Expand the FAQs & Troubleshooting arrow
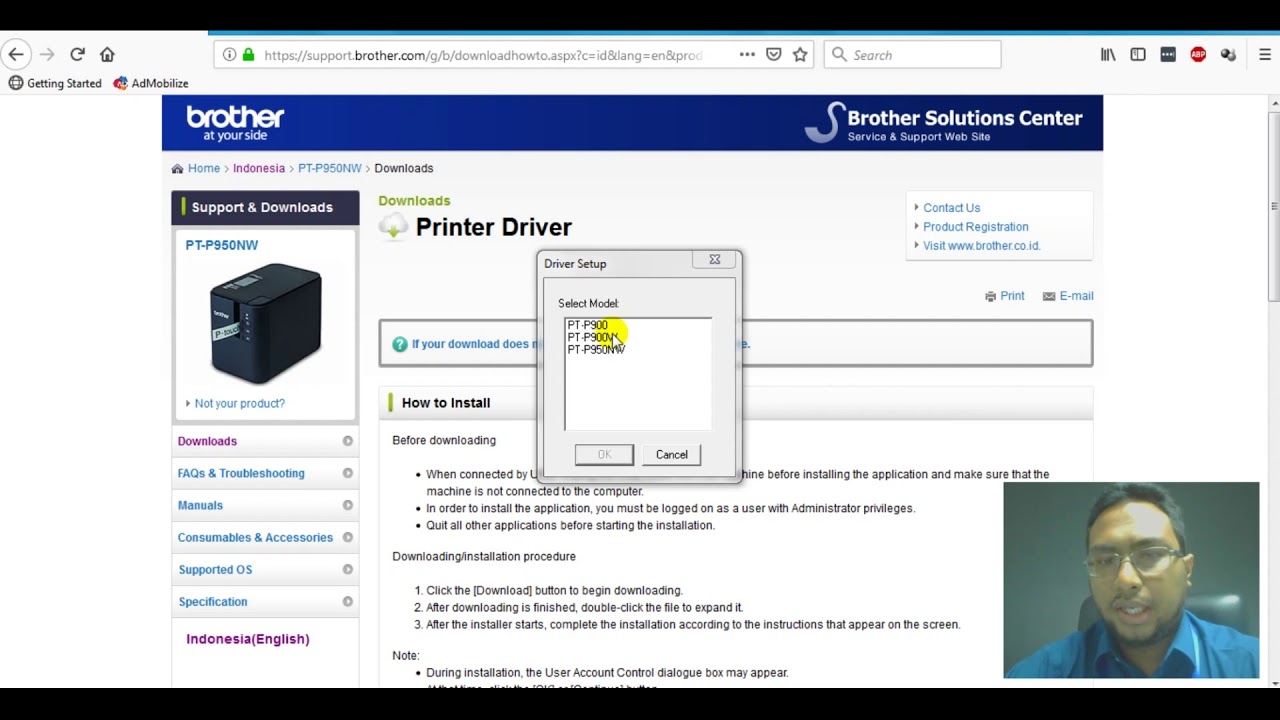1280x720 pixels. [x=347, y=473]
